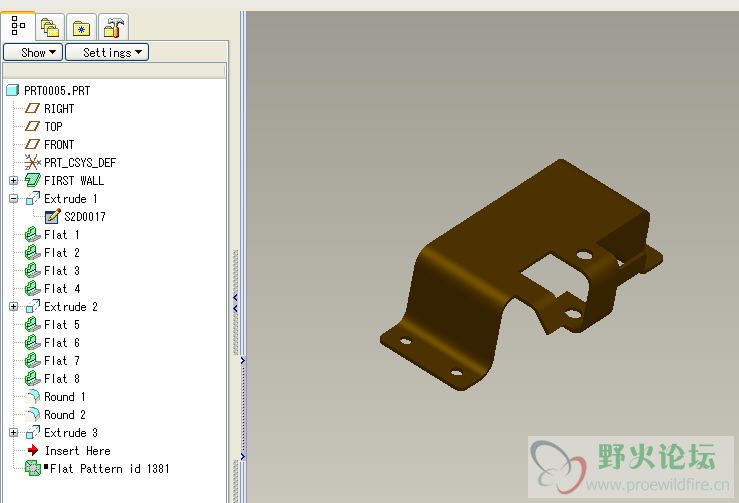Select the PRT0005.PRT tree label

[57, 91]
